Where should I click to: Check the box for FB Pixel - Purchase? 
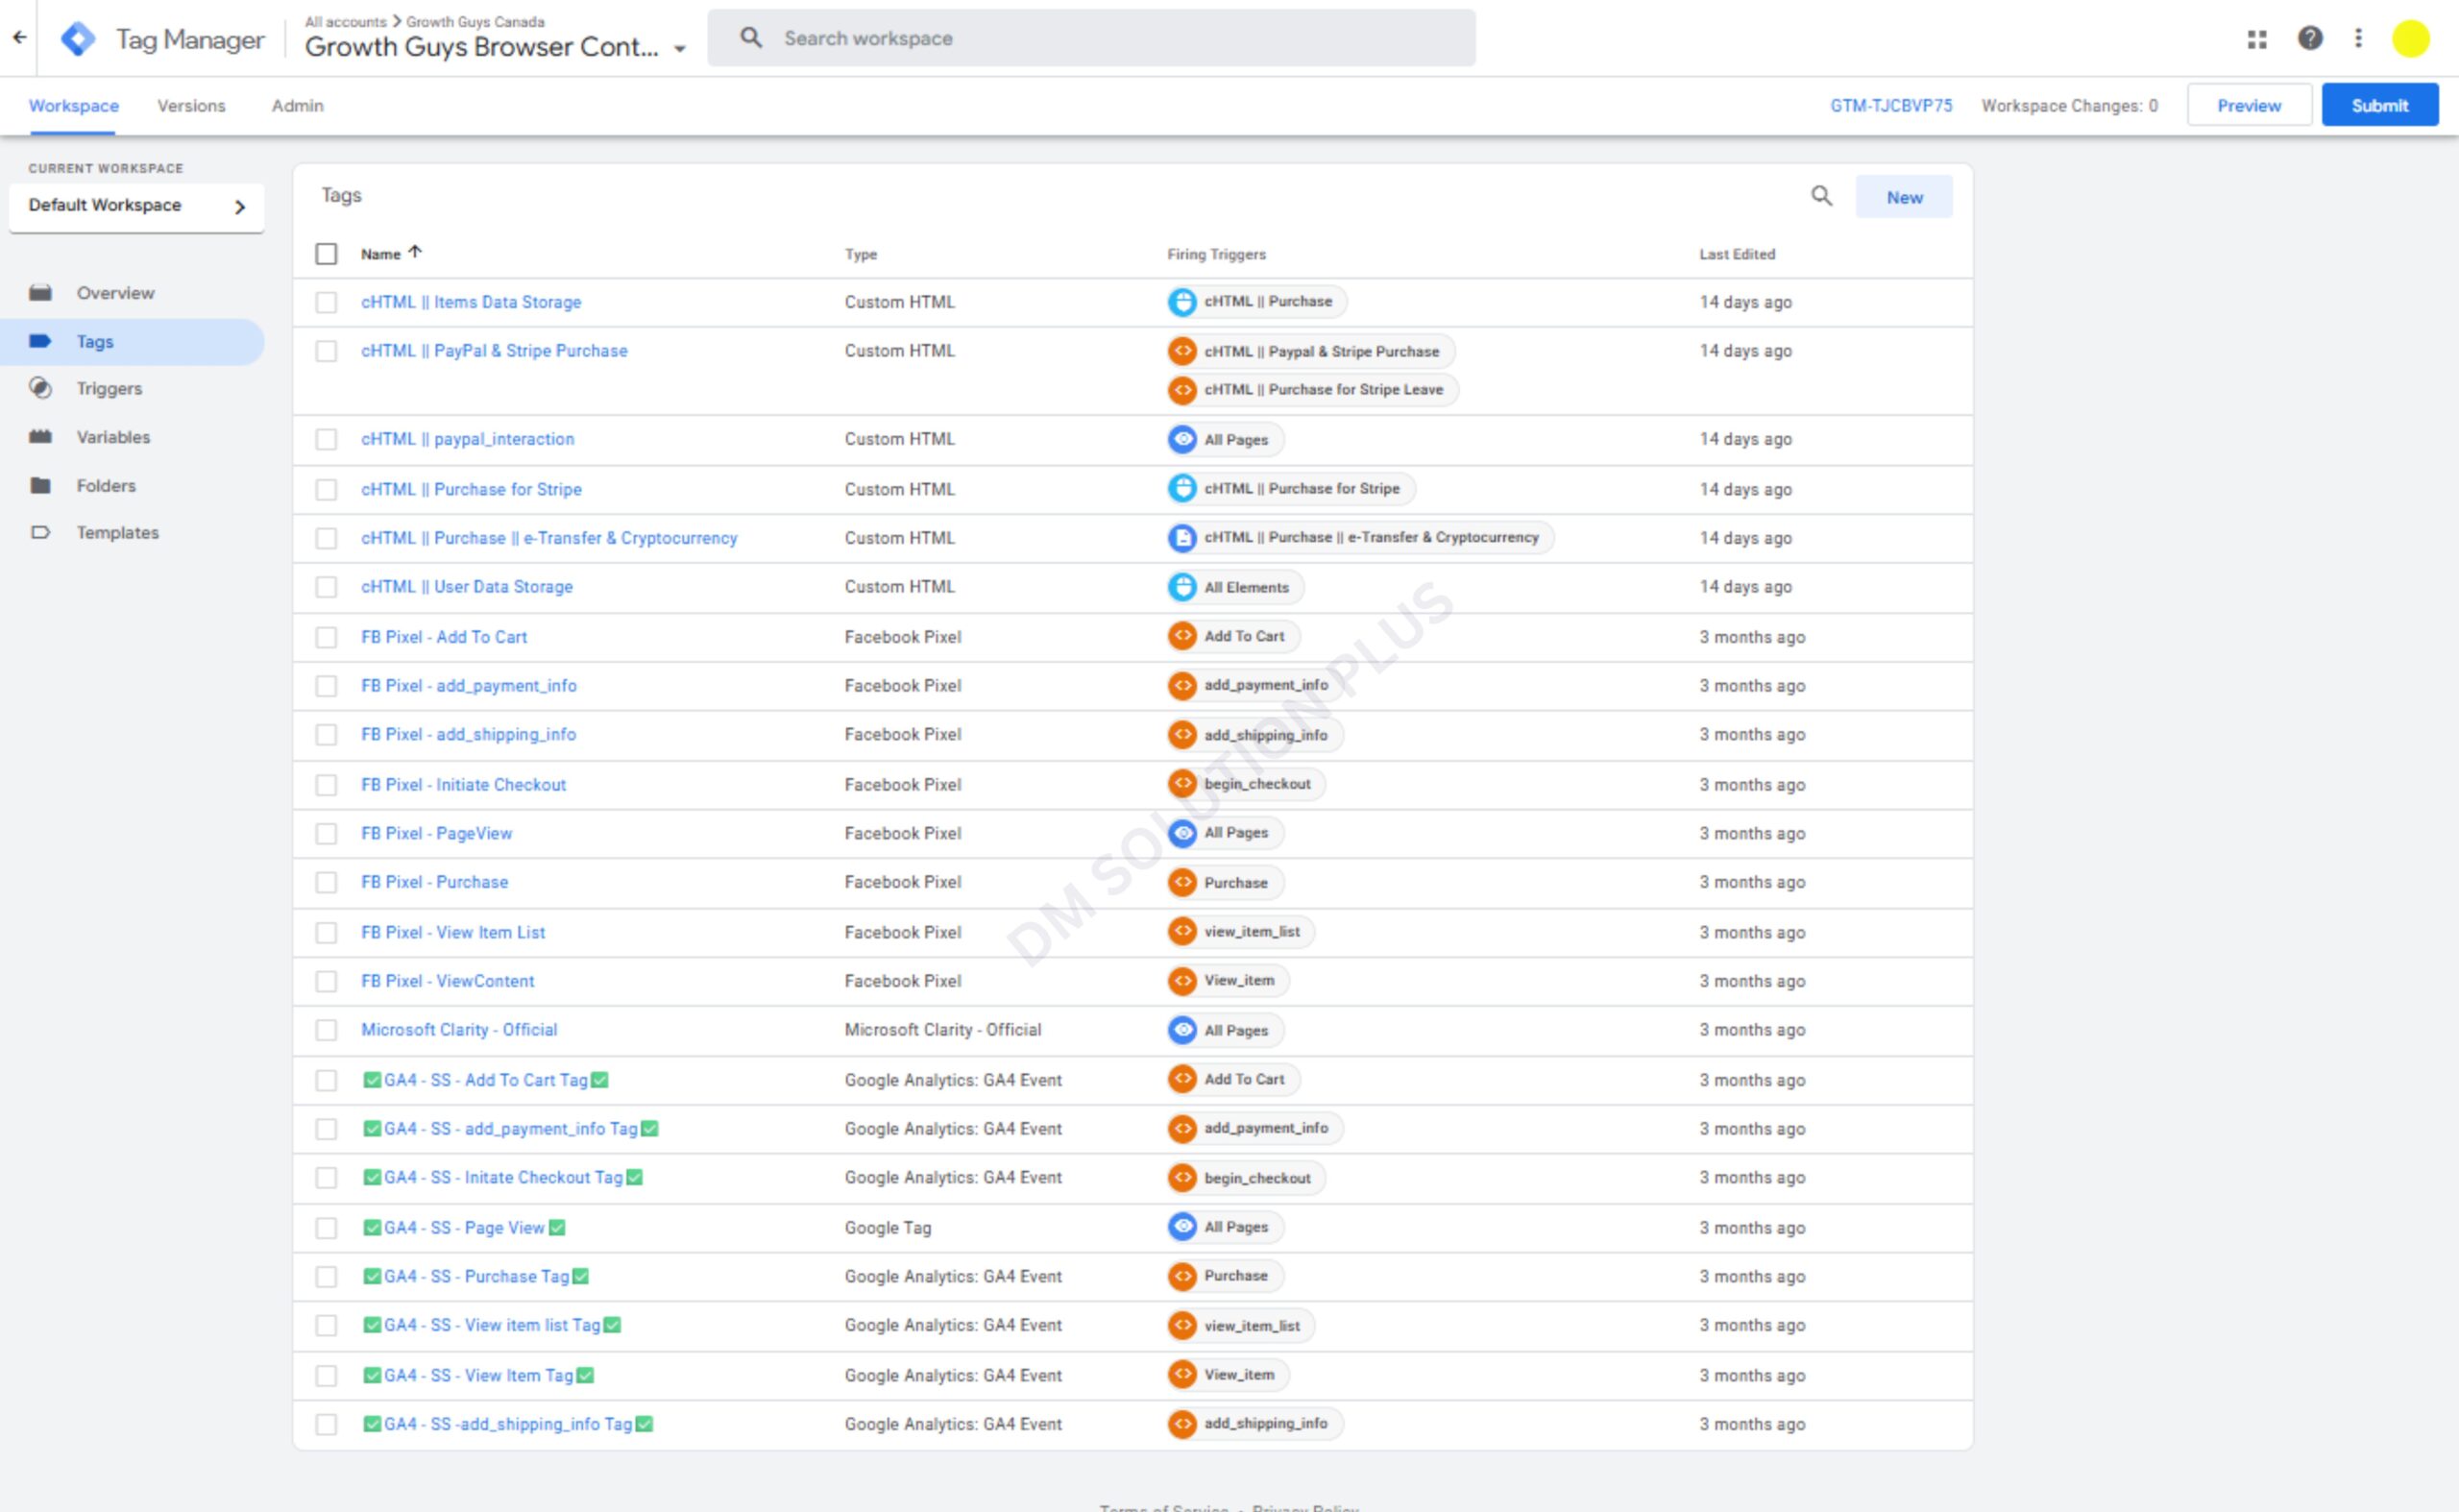(x=326, y=883)
